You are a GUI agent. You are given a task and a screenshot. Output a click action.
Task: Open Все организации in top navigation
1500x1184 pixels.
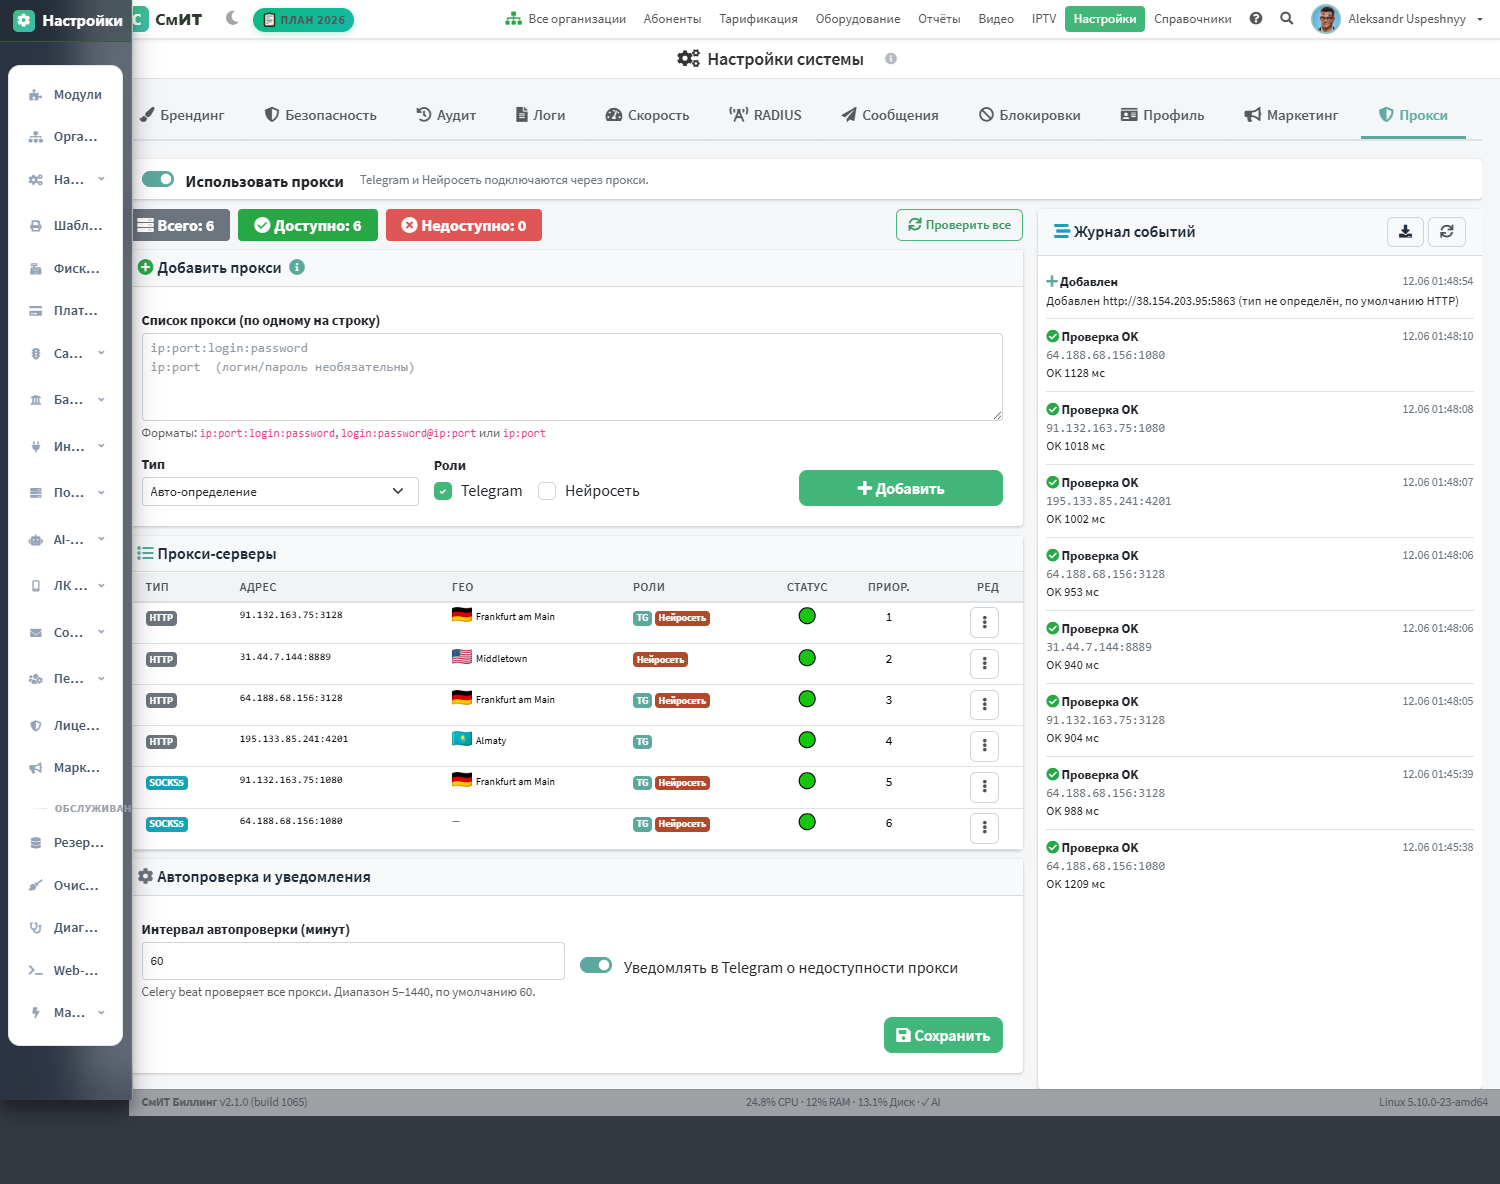(x=566, y=19)
